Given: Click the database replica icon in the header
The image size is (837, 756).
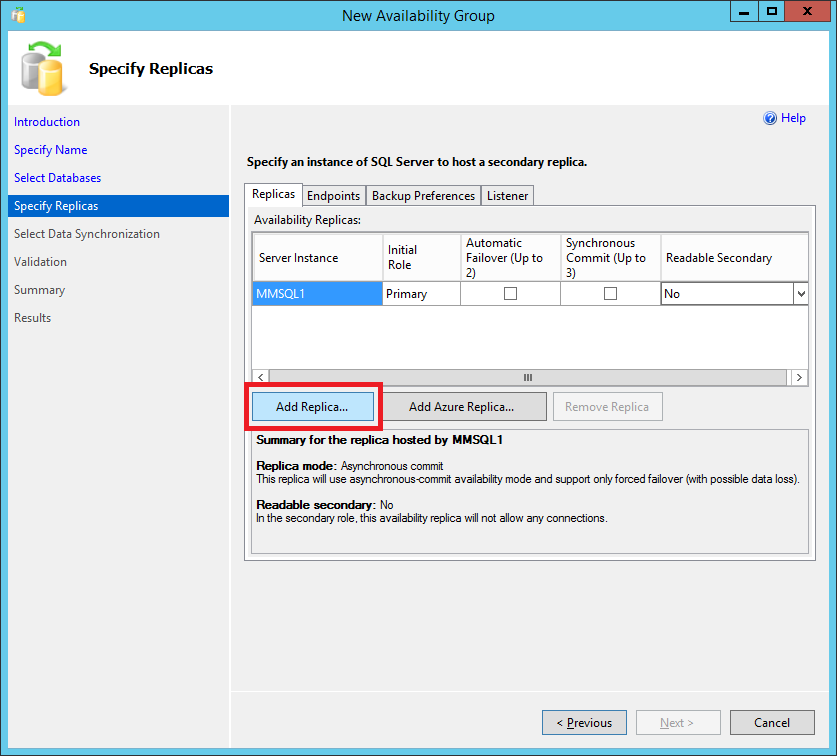Looking at the screenshot, I should tap(44, 66).
